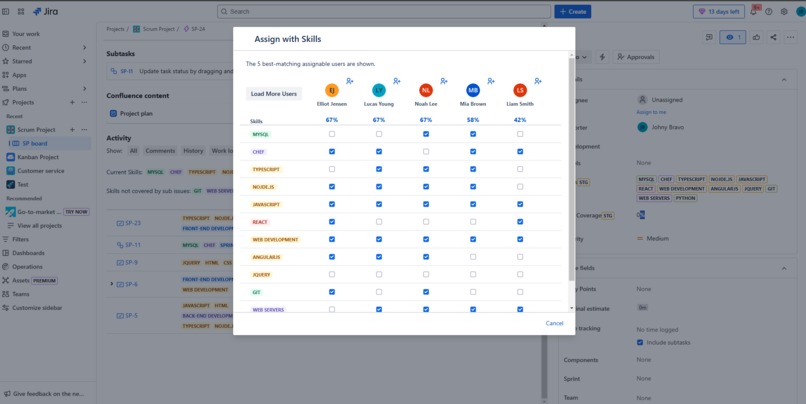Check TYPESCRIPT for Liam Smith
The height and width of the screenshot is (404, 806).
[x=520, y=169]
